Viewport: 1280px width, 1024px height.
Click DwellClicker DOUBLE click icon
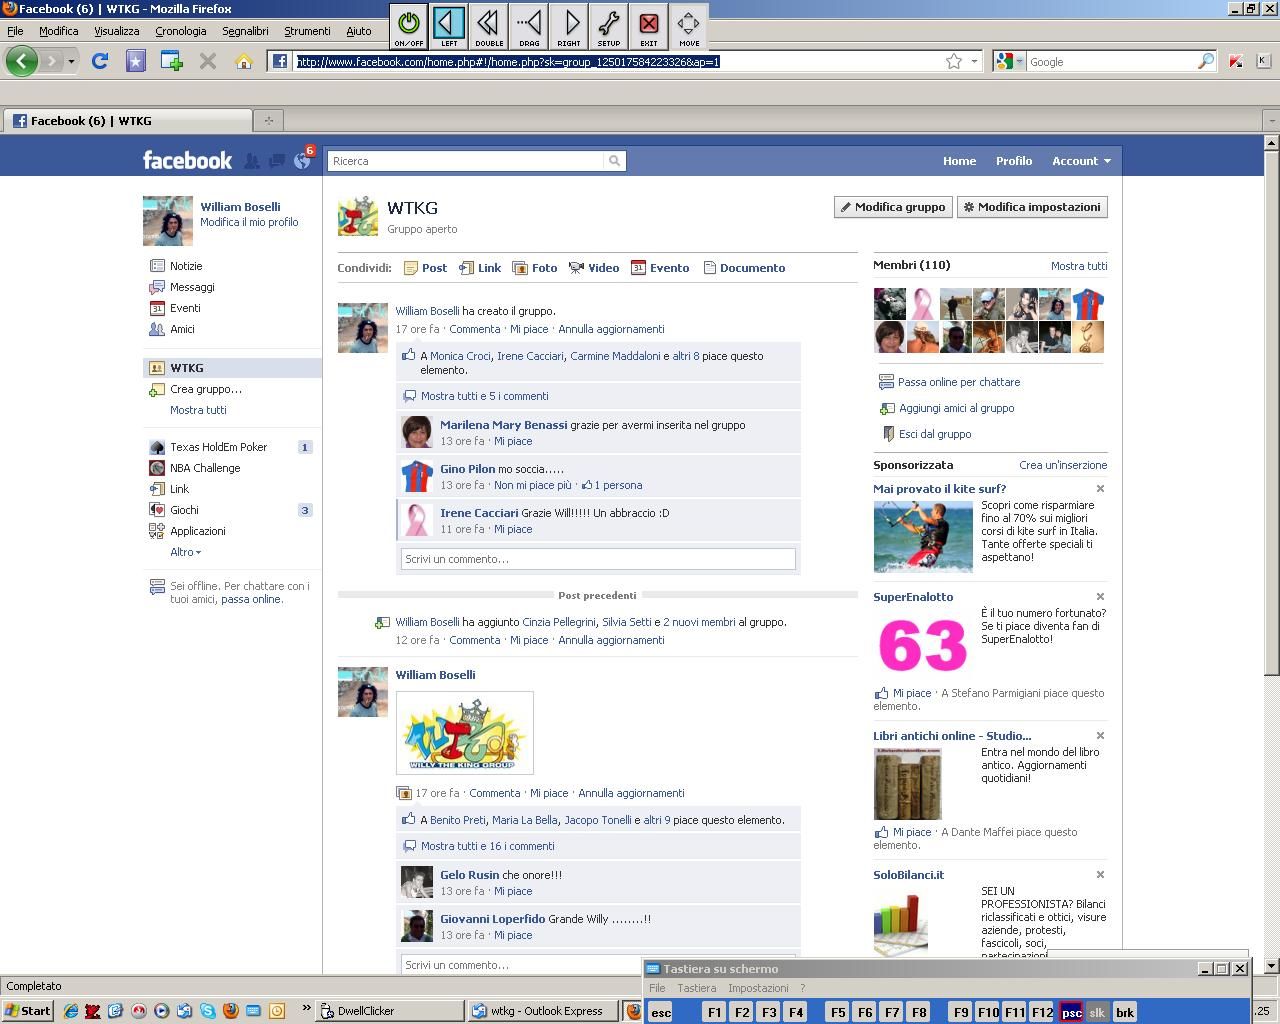489,26
